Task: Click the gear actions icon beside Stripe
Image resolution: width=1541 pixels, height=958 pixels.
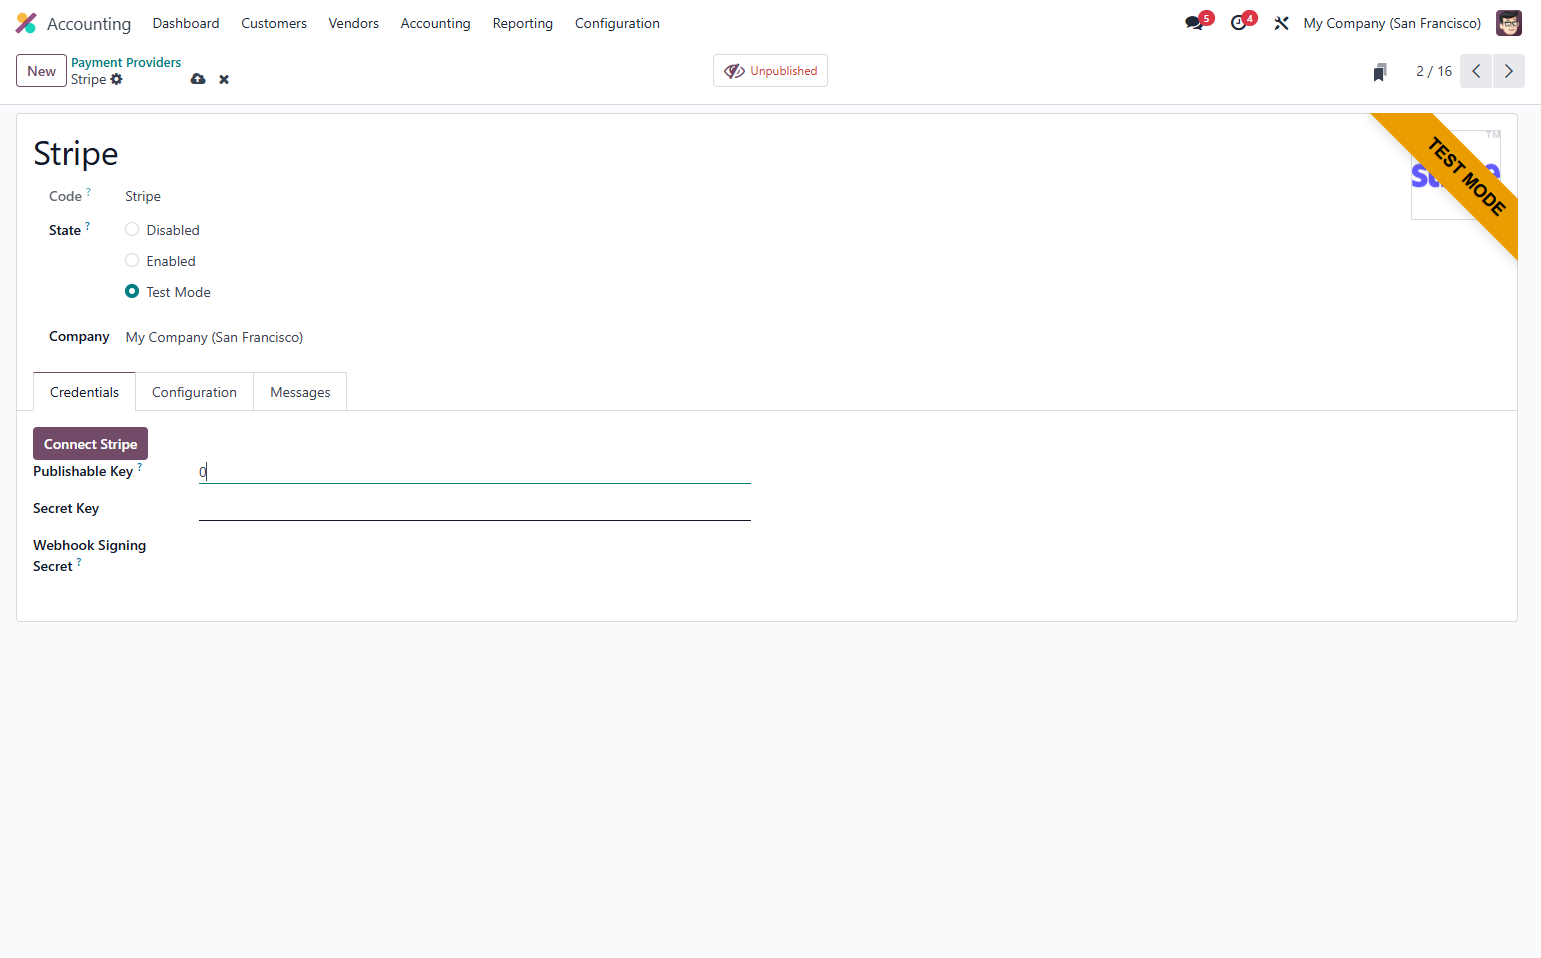Action: pos(117,79)
